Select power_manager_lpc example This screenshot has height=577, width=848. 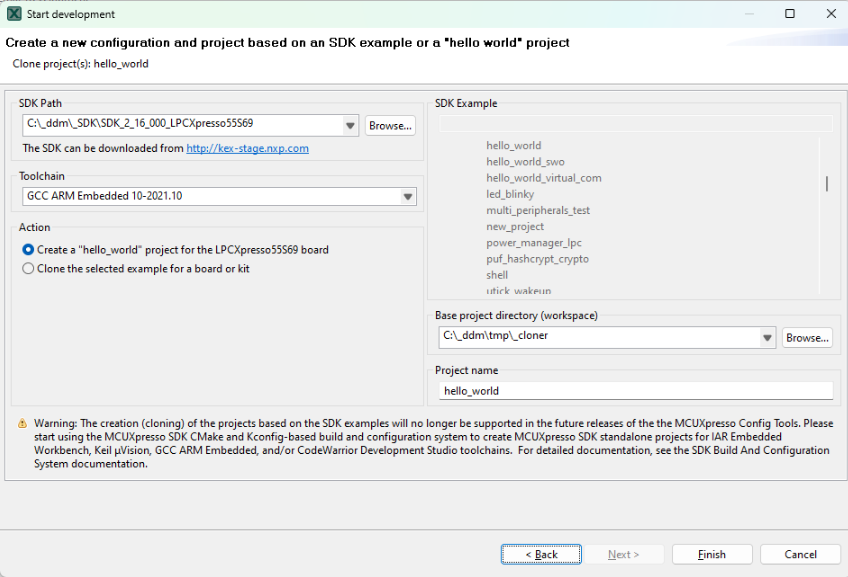533,243
